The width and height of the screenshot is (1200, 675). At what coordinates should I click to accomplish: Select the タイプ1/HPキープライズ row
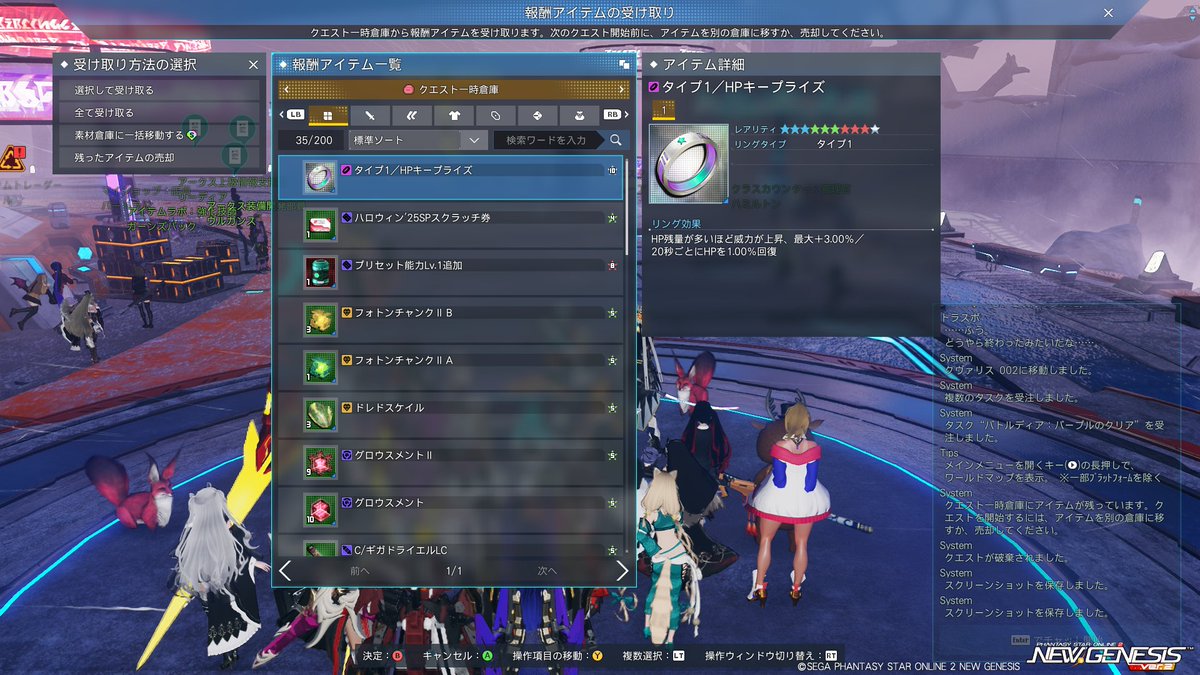(x=450, y=177)
